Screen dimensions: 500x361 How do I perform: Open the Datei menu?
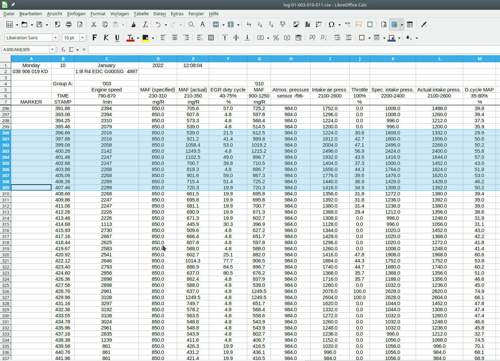pos(9,14)
